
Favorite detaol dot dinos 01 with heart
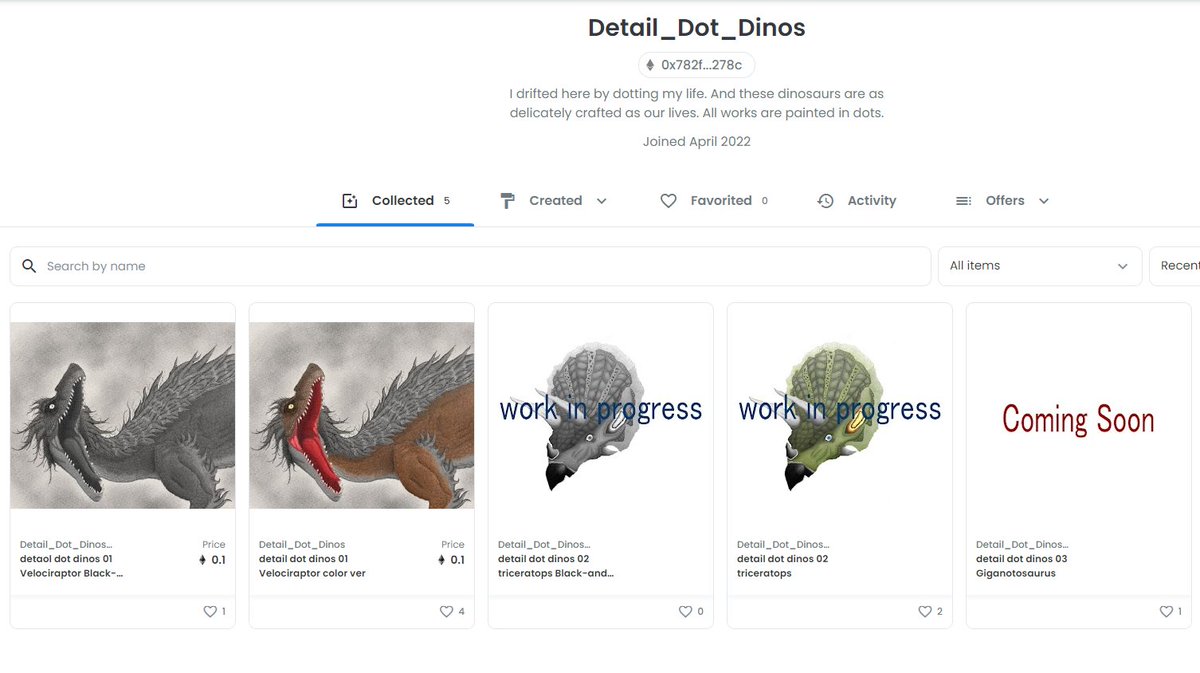click(x=210, y=611)
